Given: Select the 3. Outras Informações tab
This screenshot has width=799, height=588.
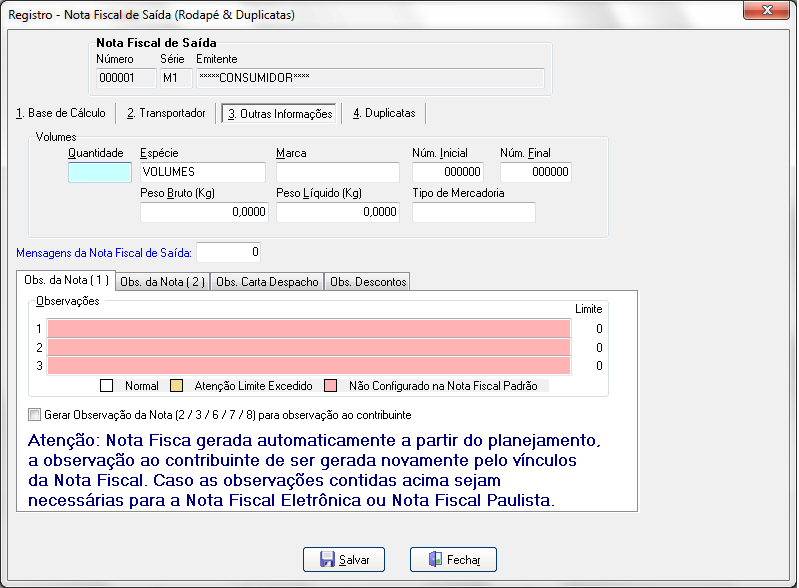Looking at the screenshot, I should pyautogui.click(x=280, y=114).
